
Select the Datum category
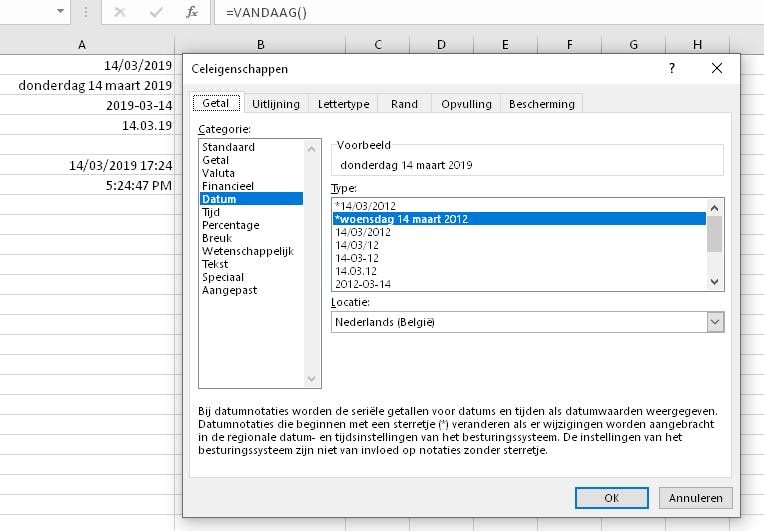251,199
